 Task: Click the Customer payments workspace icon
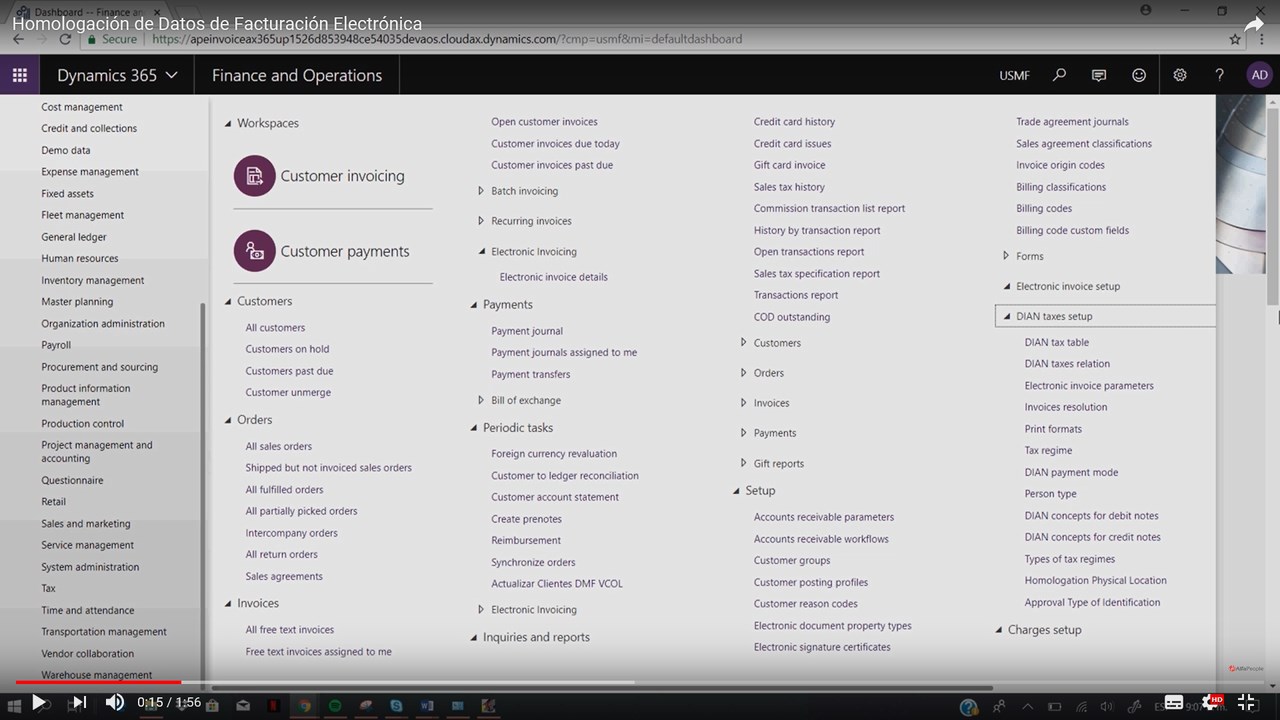pos(255,251)
